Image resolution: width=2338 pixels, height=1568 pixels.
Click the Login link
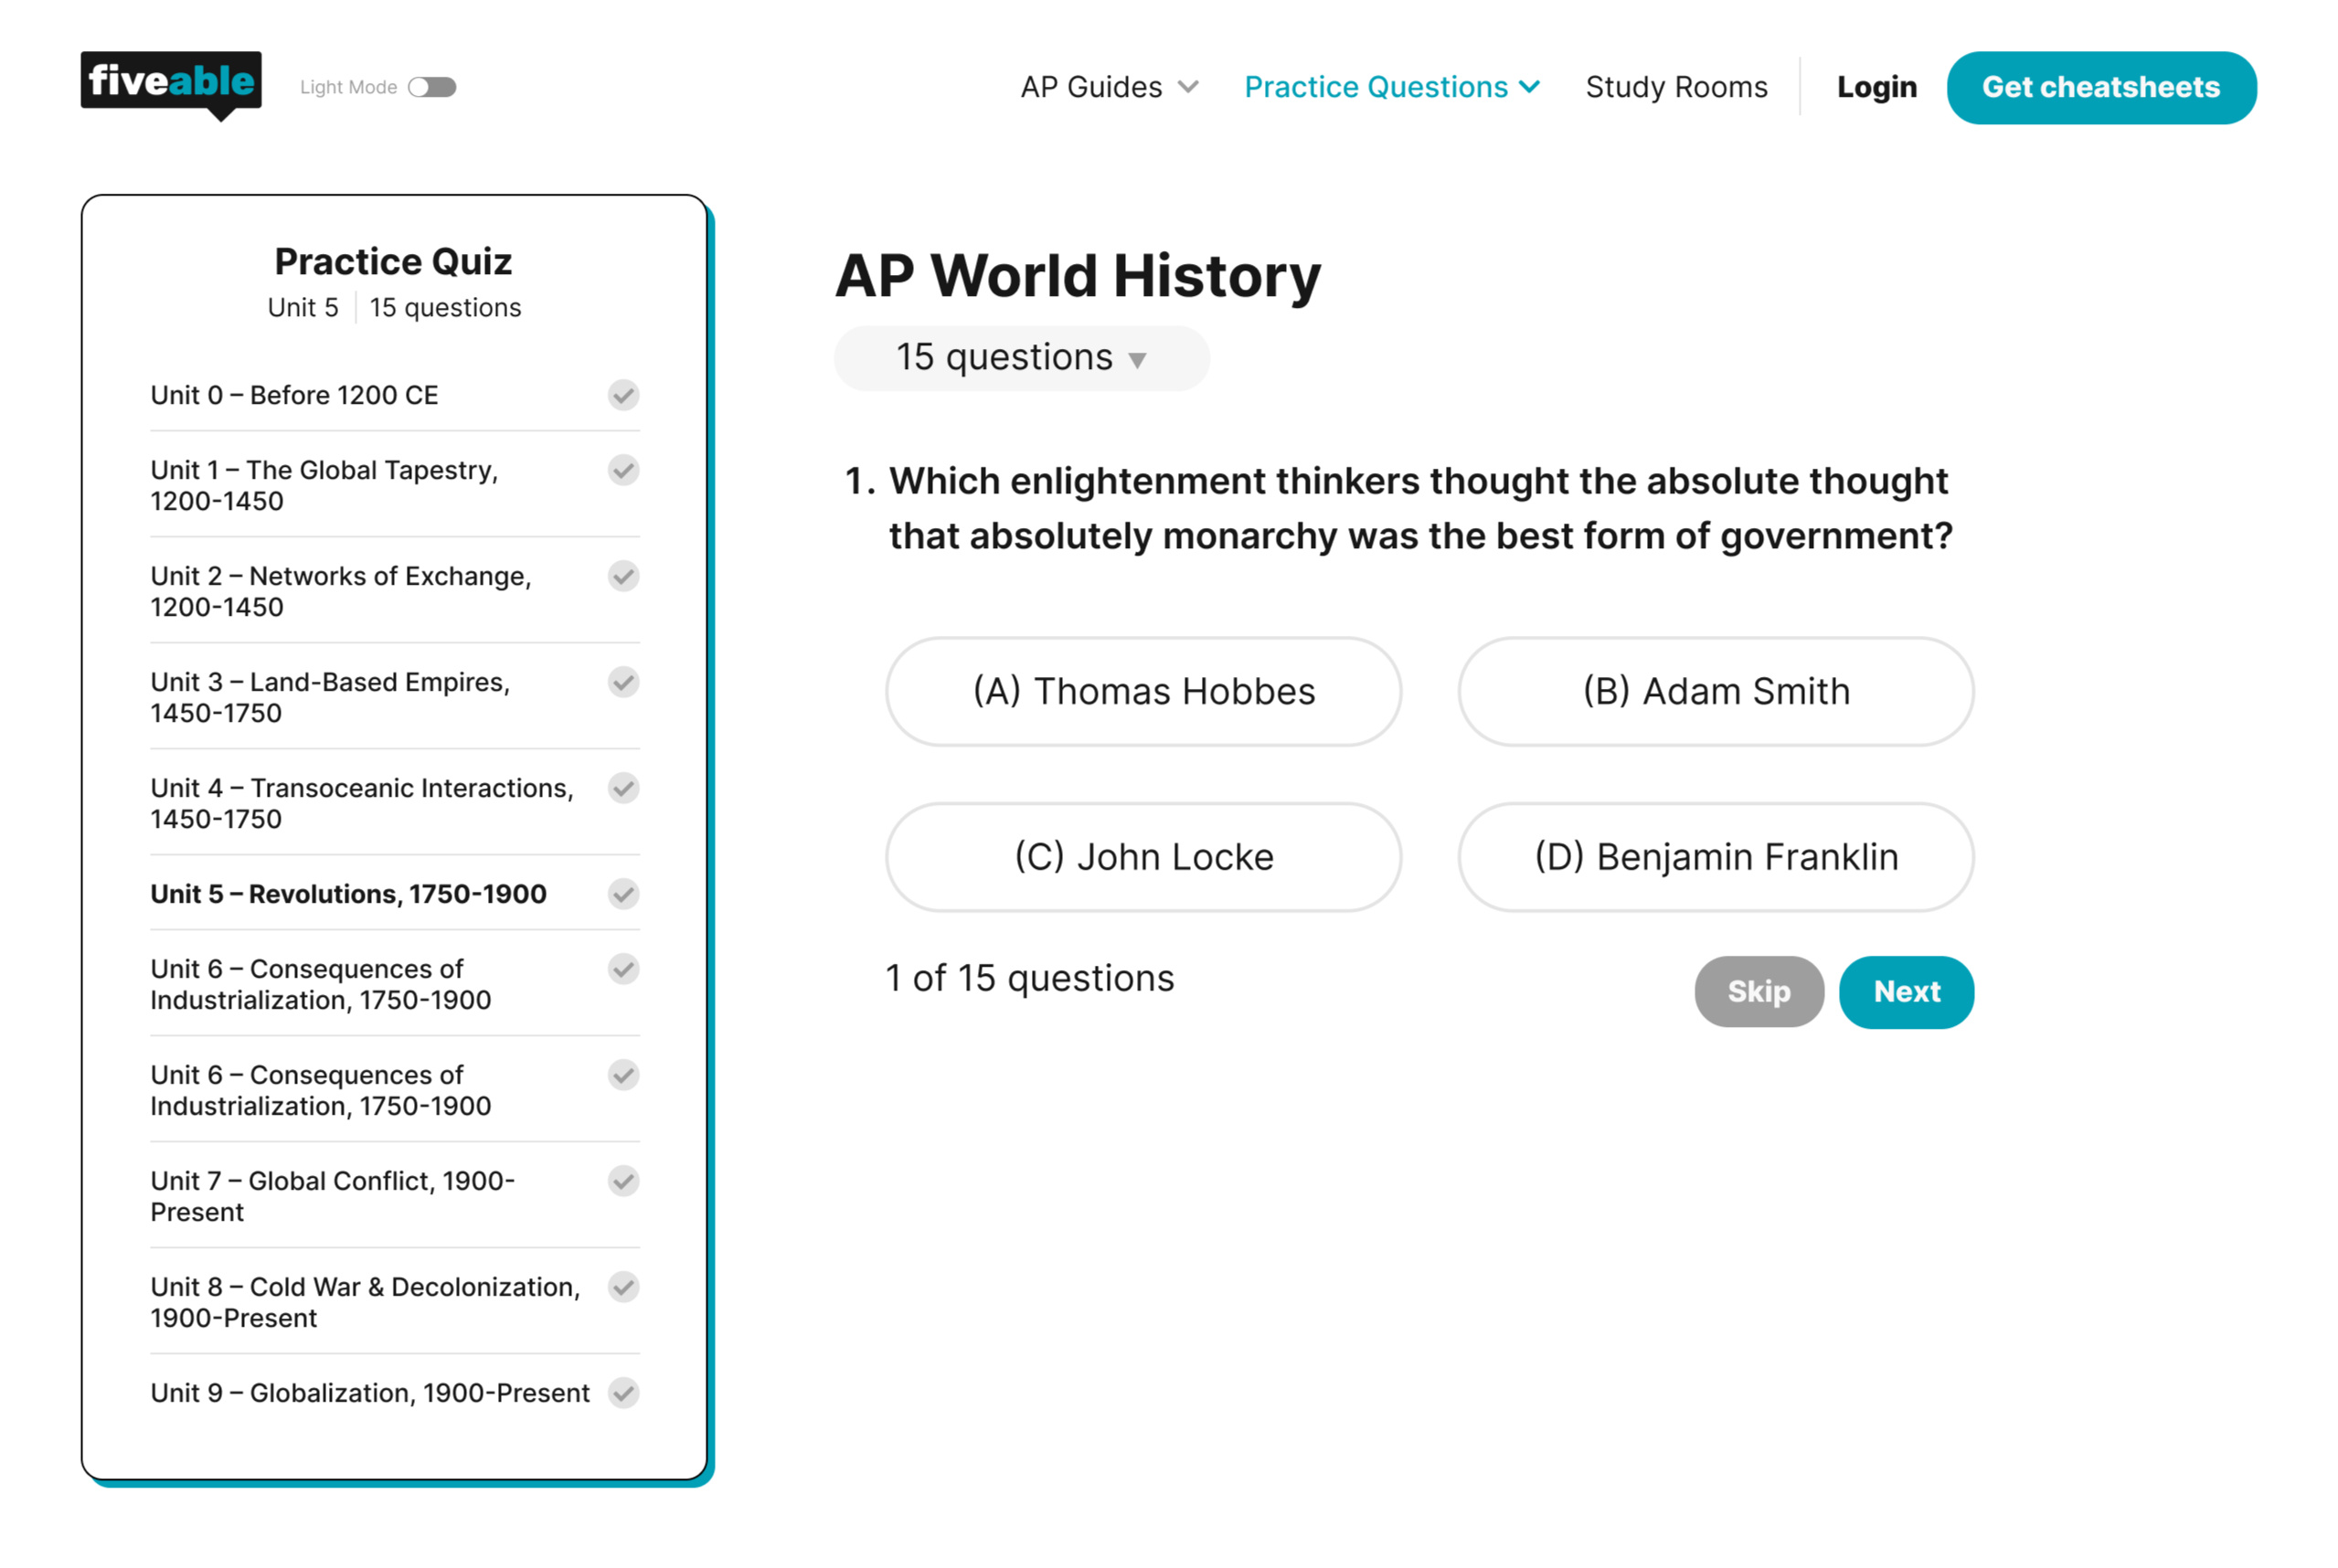pyautogui.click(x=1876, y=87)
